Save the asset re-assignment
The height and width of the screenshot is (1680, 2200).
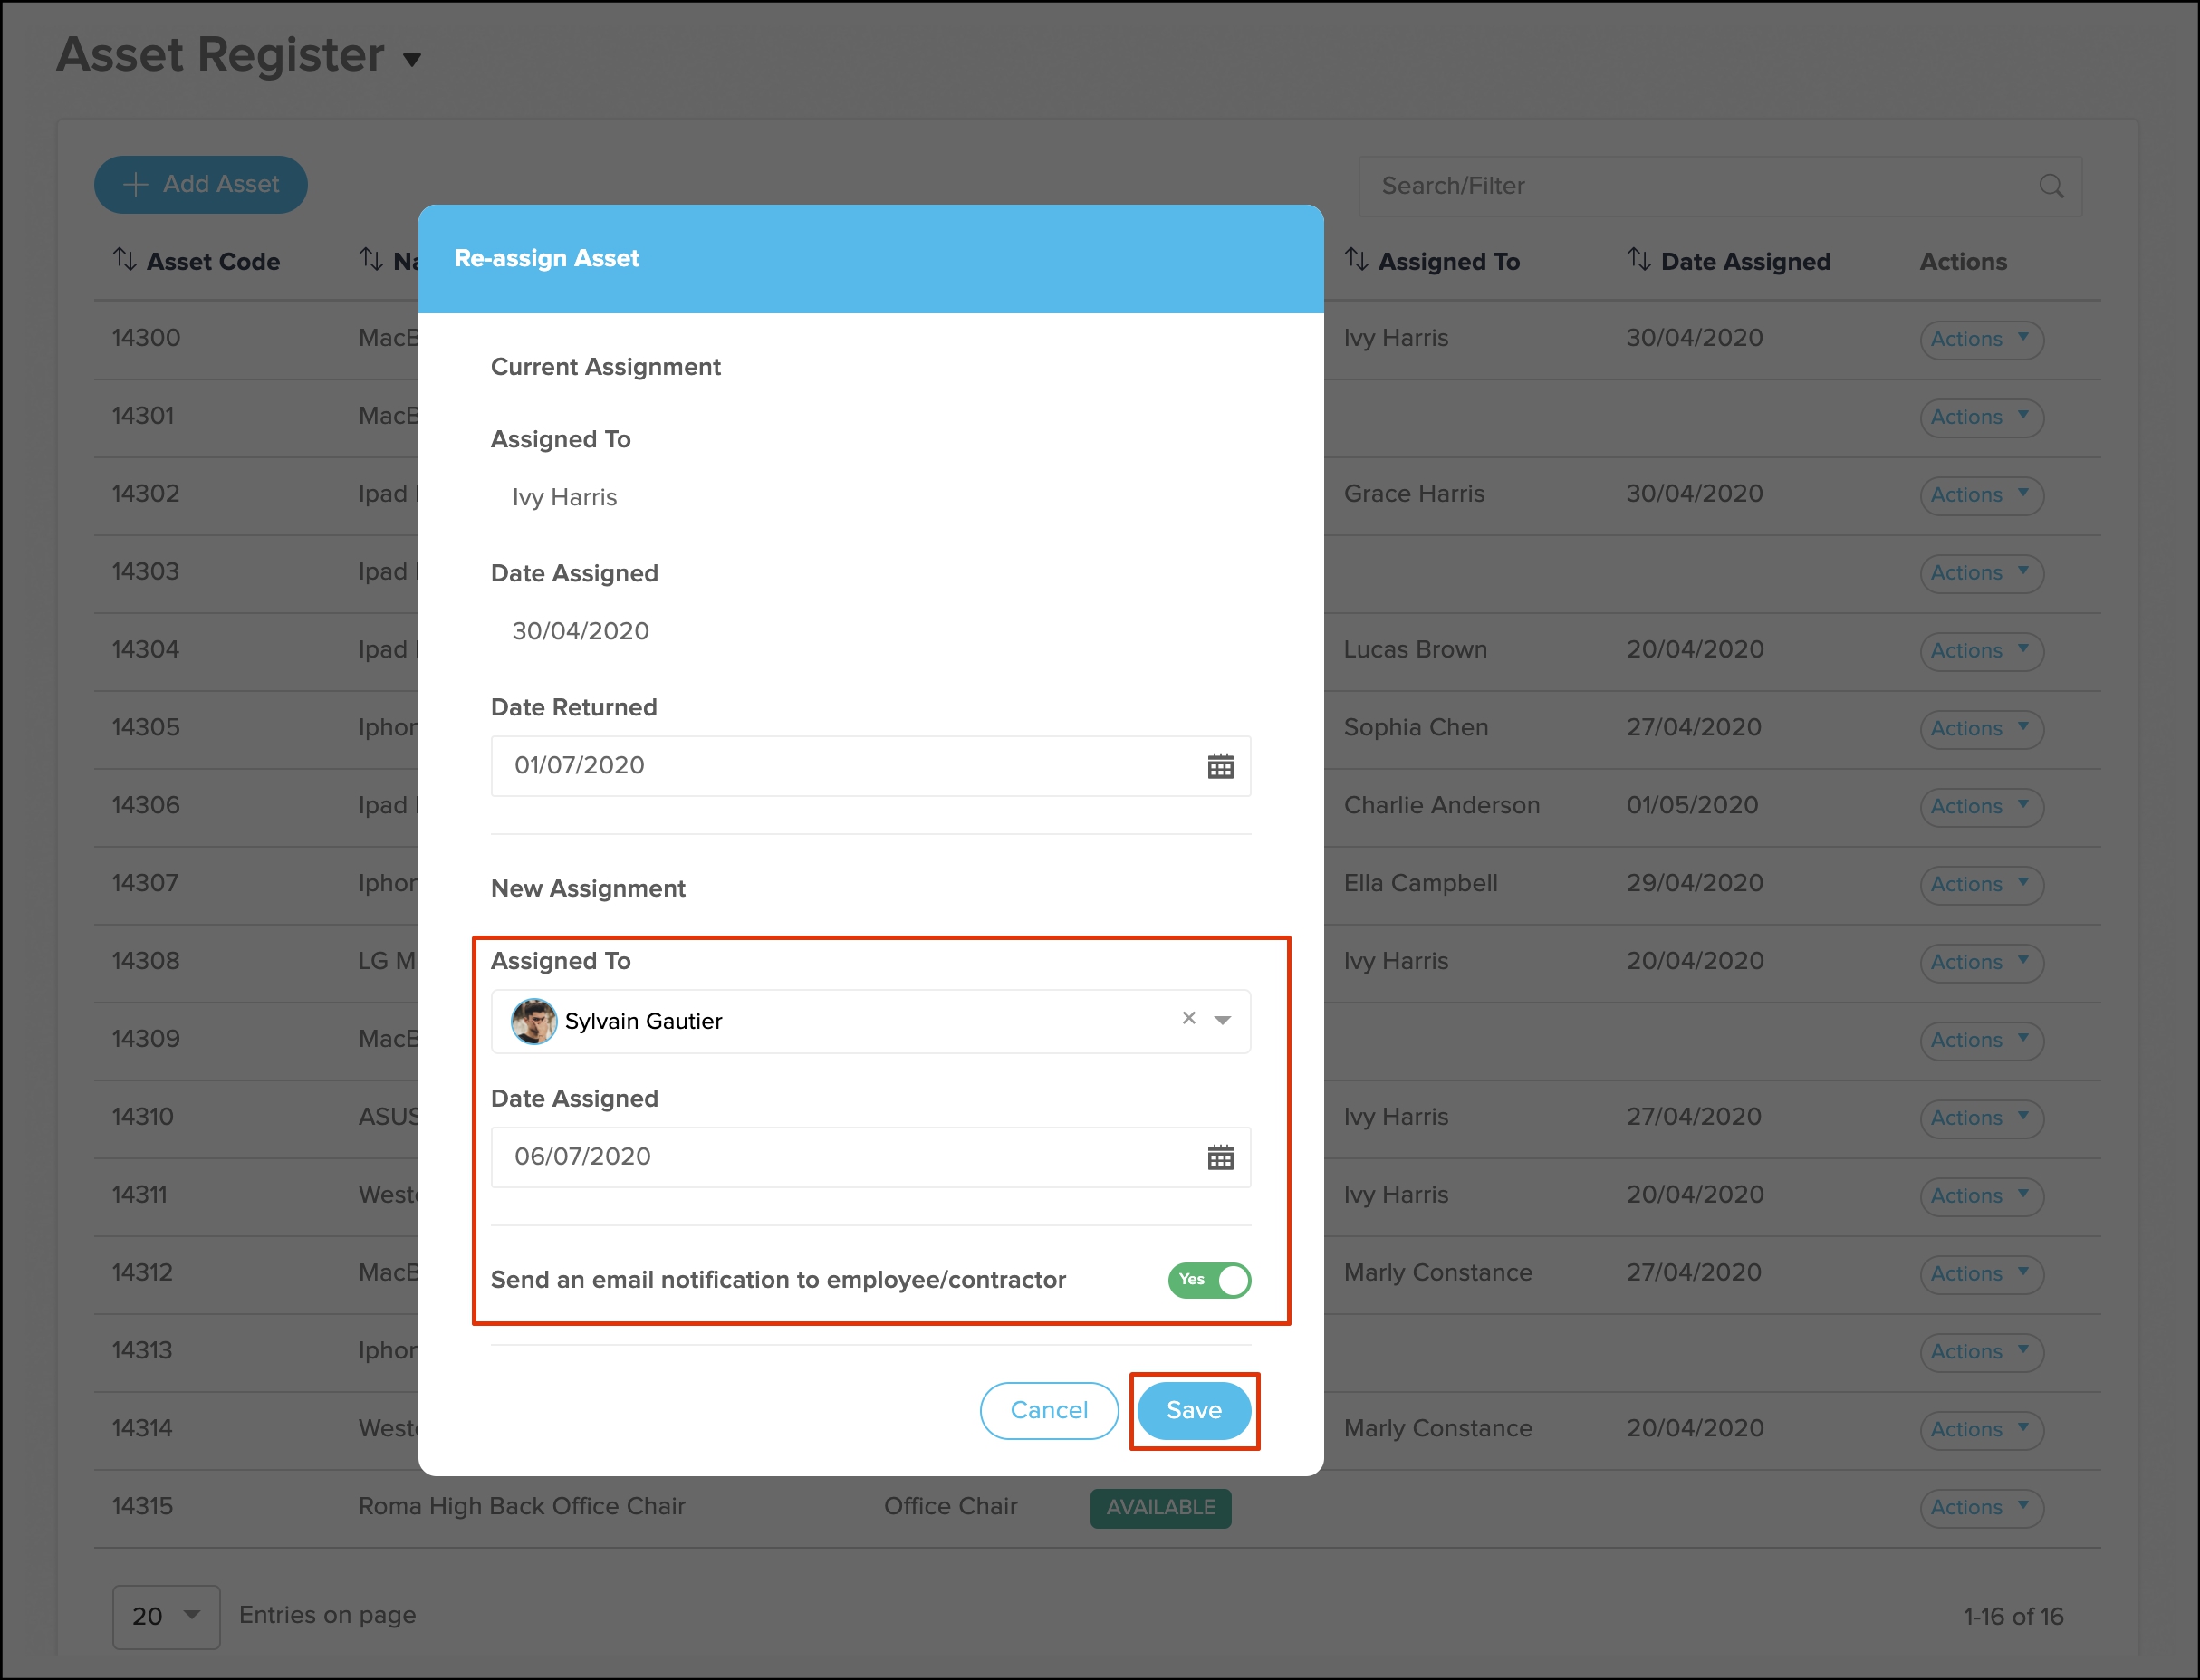[x=1194, y=1410]
